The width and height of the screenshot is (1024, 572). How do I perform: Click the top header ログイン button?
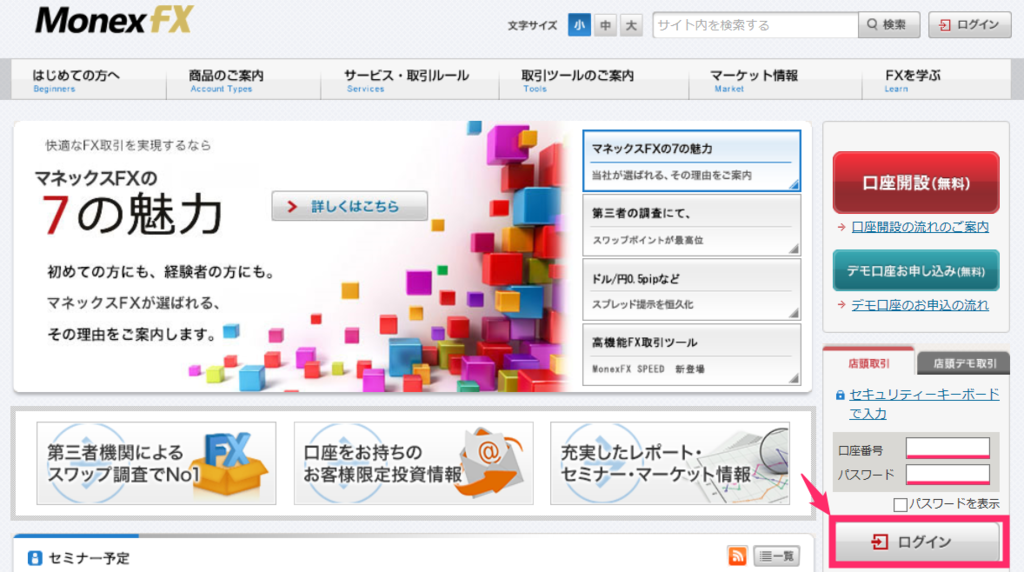(970, 25)
